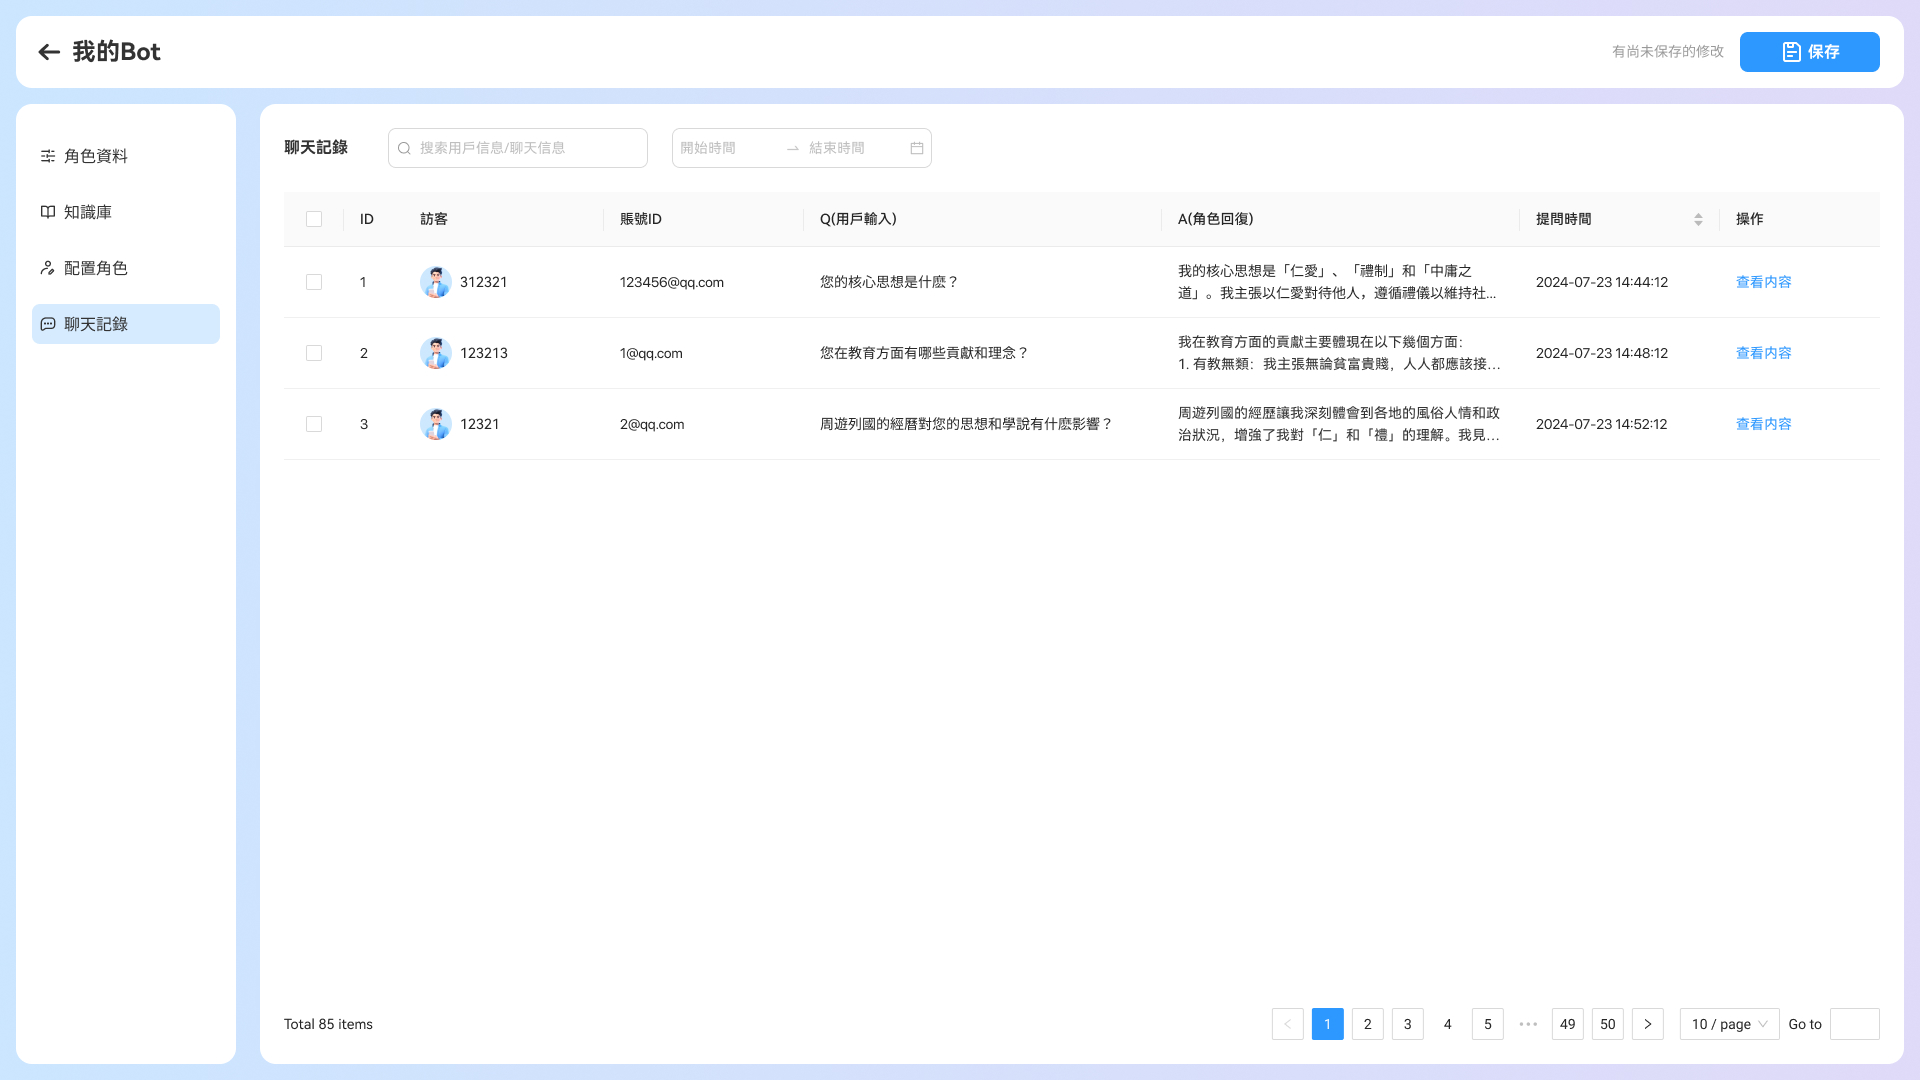Check the checkbox for row ID 3
This screenshot has height=1080, width=1920.
tap(314, 424)
